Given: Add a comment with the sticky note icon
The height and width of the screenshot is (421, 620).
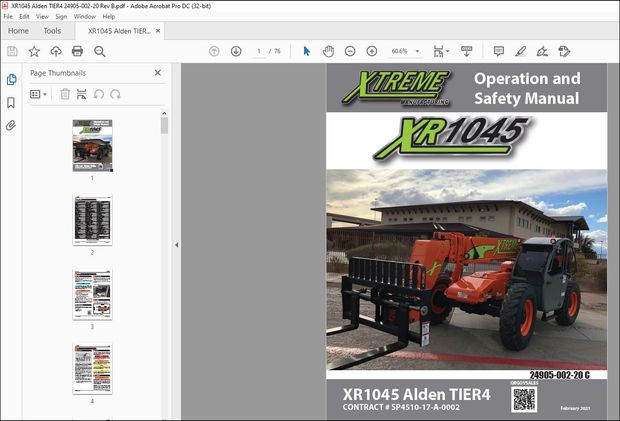Looking at the screenshot, I should [498, 51].
